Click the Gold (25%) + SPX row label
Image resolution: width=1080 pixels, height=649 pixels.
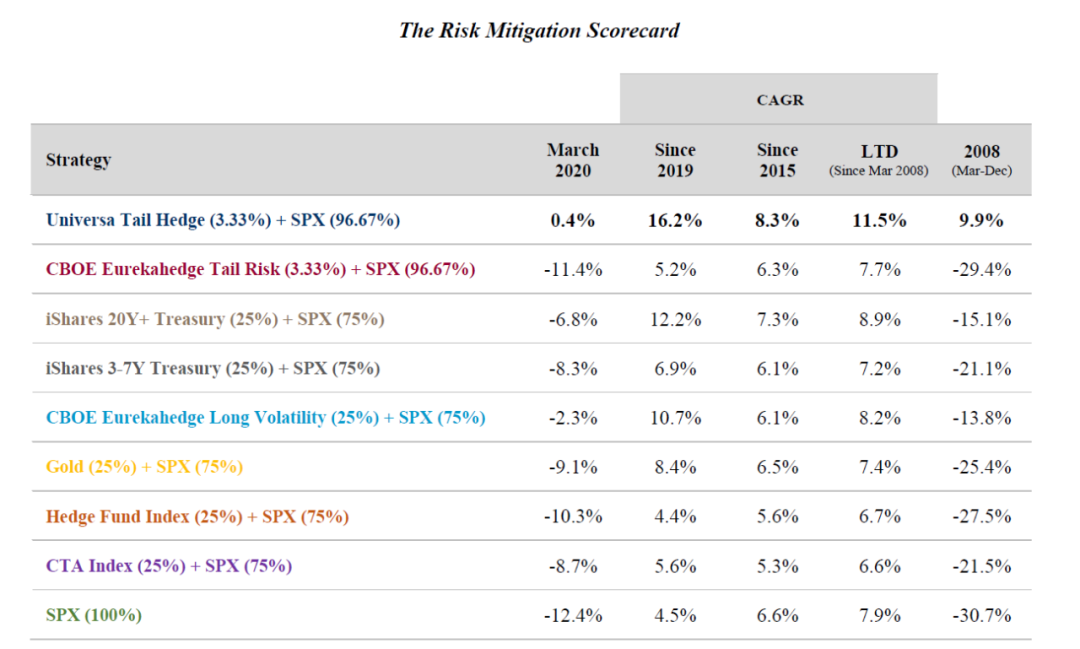pyautogui.click(x=144, y=466)
